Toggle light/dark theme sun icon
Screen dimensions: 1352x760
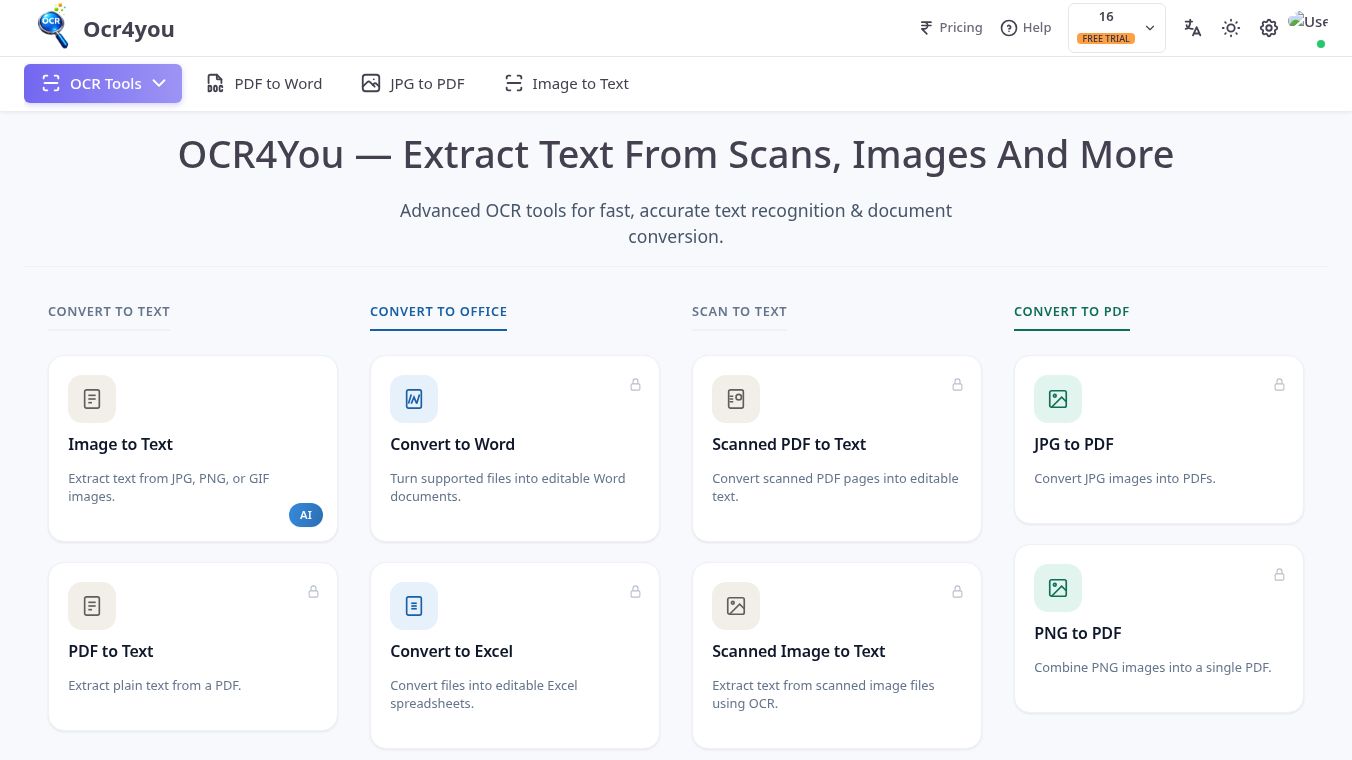pos(1231,28)
